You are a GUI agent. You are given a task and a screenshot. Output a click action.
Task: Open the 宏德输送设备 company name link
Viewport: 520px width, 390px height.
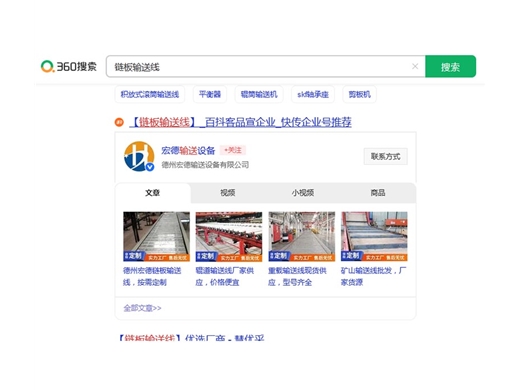[x=188, y=151]
